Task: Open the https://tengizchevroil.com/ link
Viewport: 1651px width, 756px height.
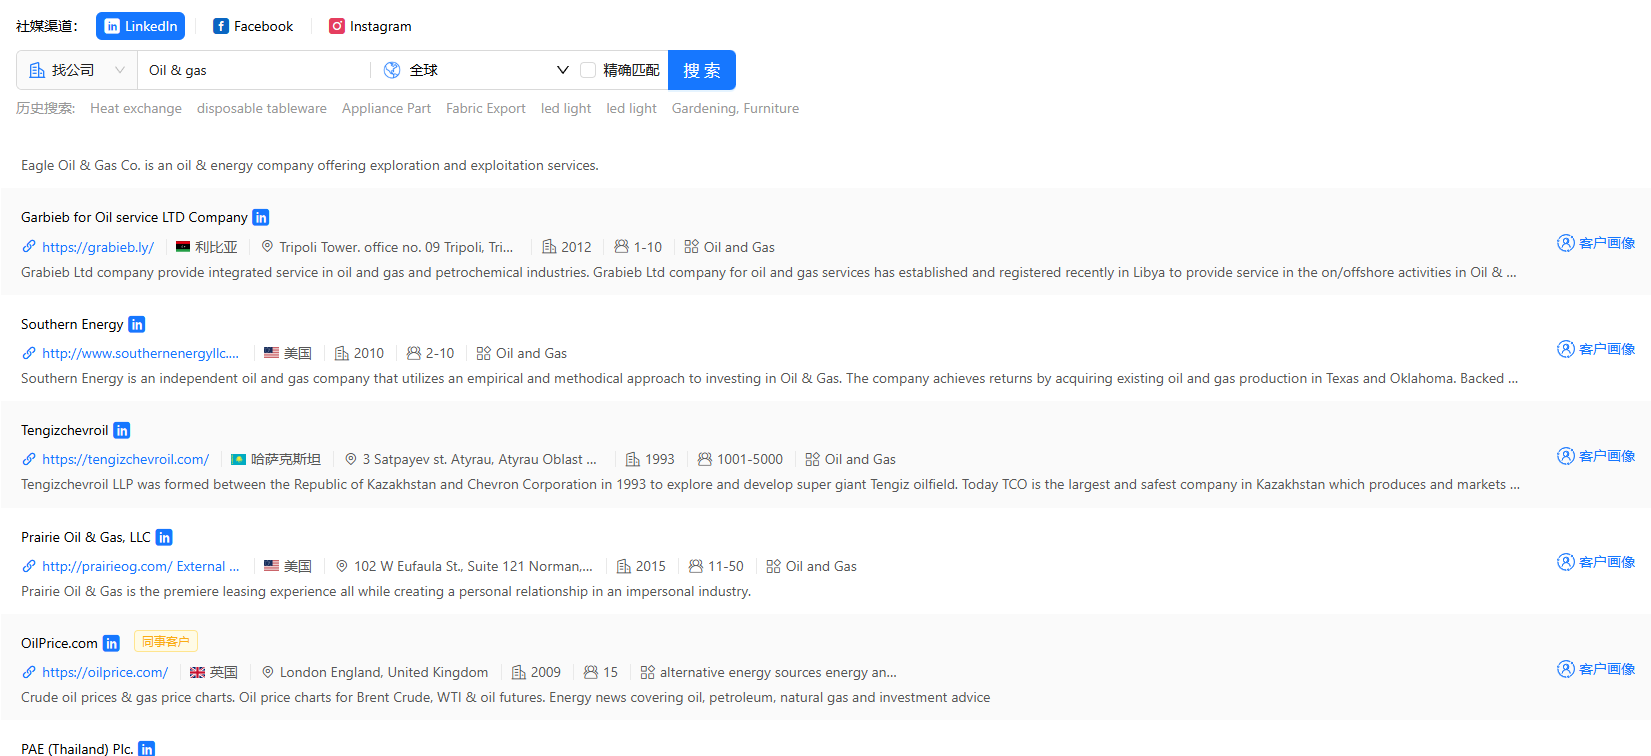Action: pos(126,459)
